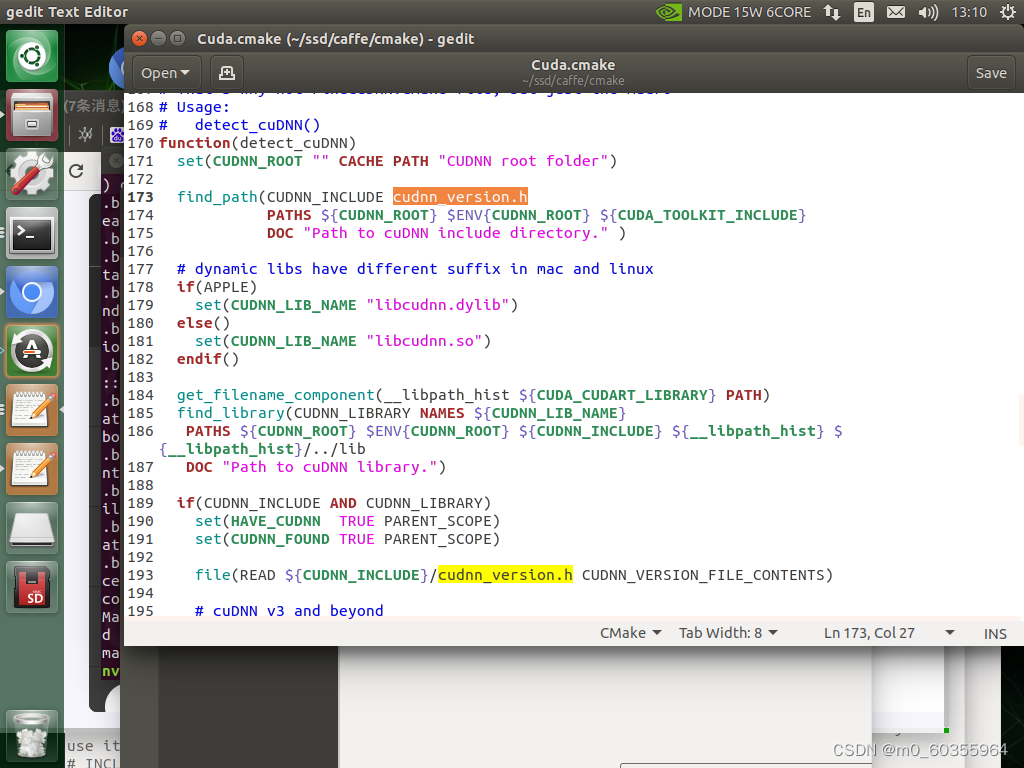Change the Tab Width: 8 setting

tap(728, 633)
